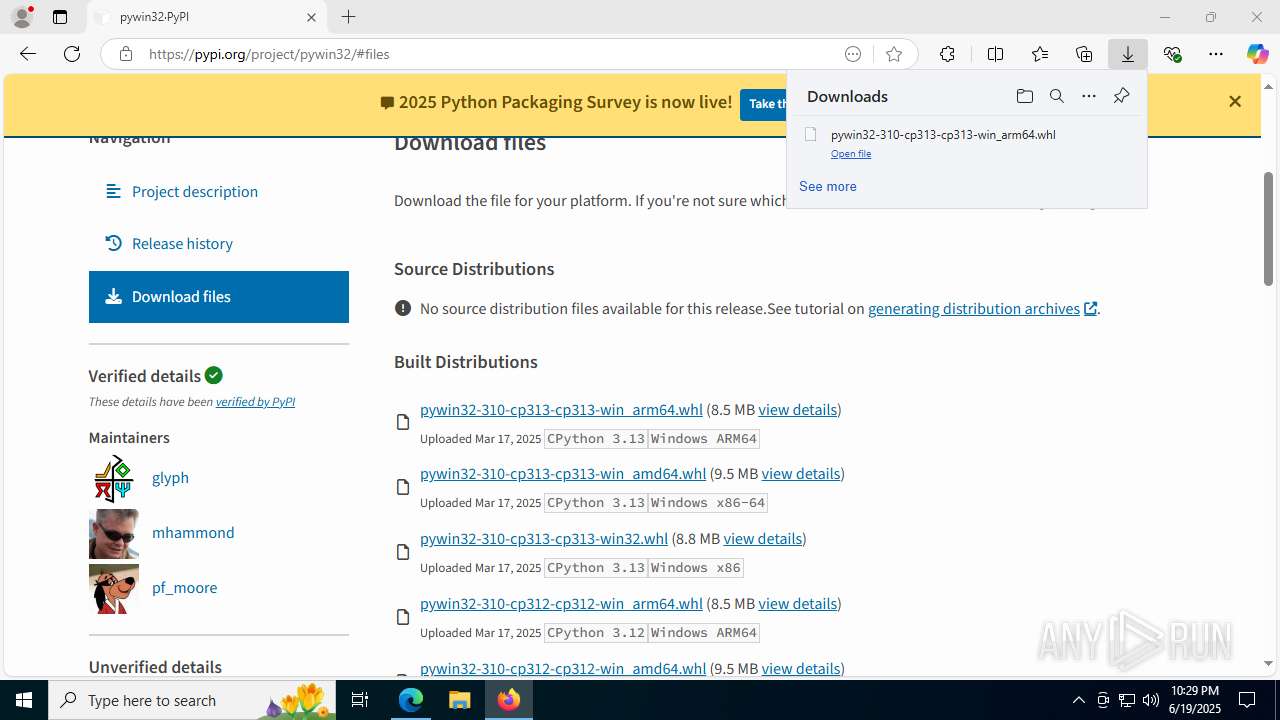Viewport: 1280px width, 720px height.
Task: Download pywin32-310-cp312-cp312-win_arm64.whl
Action: pyautogui.click(x=561, y=604)
